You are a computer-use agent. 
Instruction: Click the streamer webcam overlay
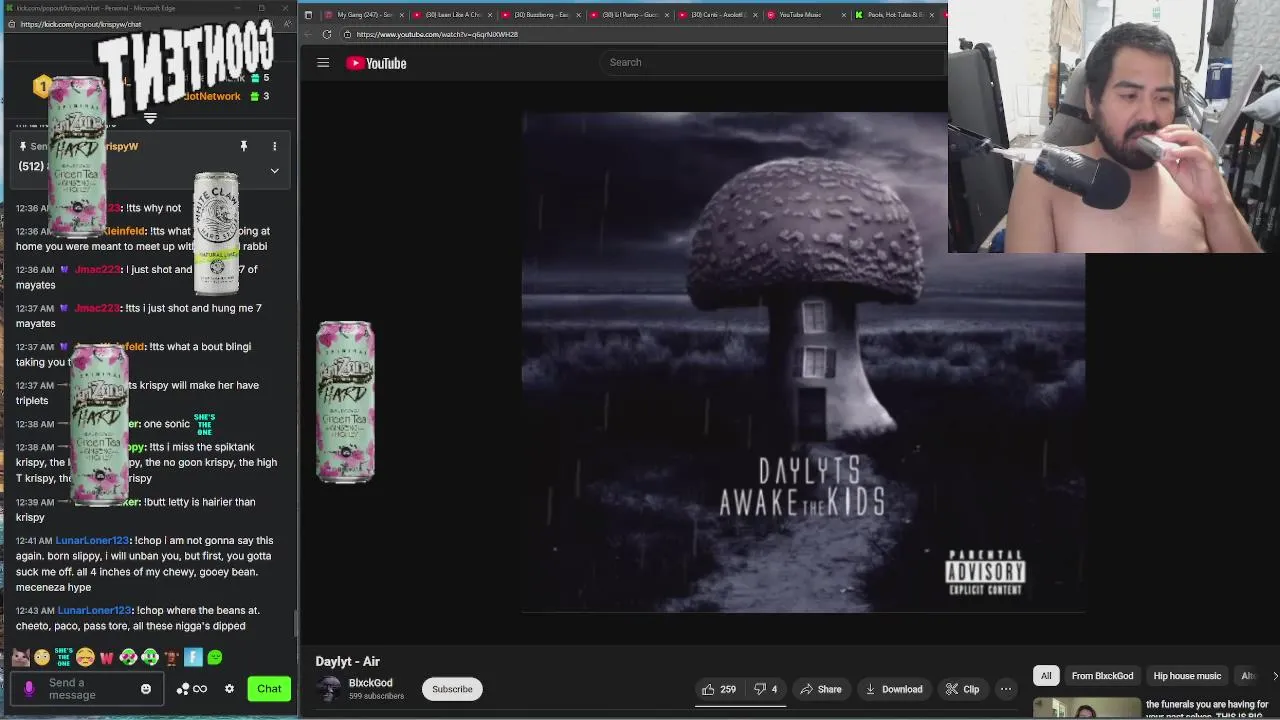(1114, 127)
